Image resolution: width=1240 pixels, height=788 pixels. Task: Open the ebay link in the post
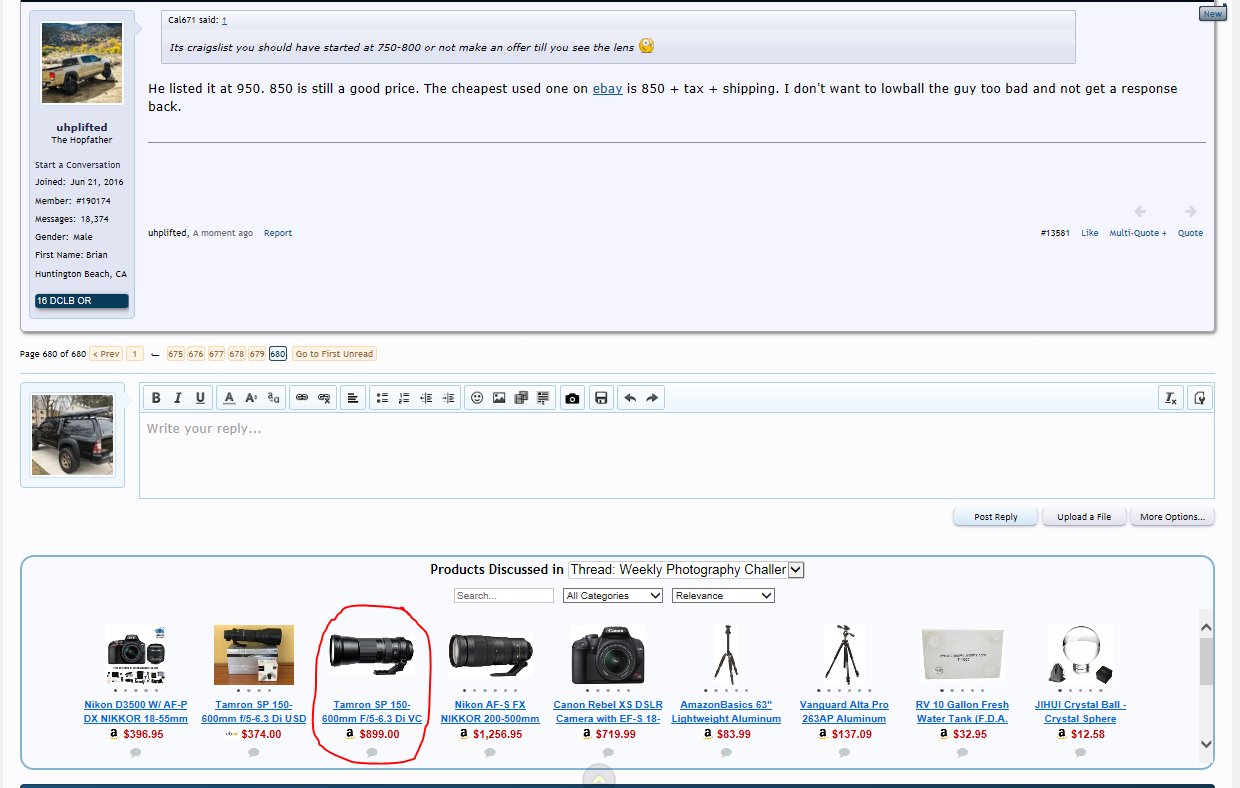pos(607,89)
